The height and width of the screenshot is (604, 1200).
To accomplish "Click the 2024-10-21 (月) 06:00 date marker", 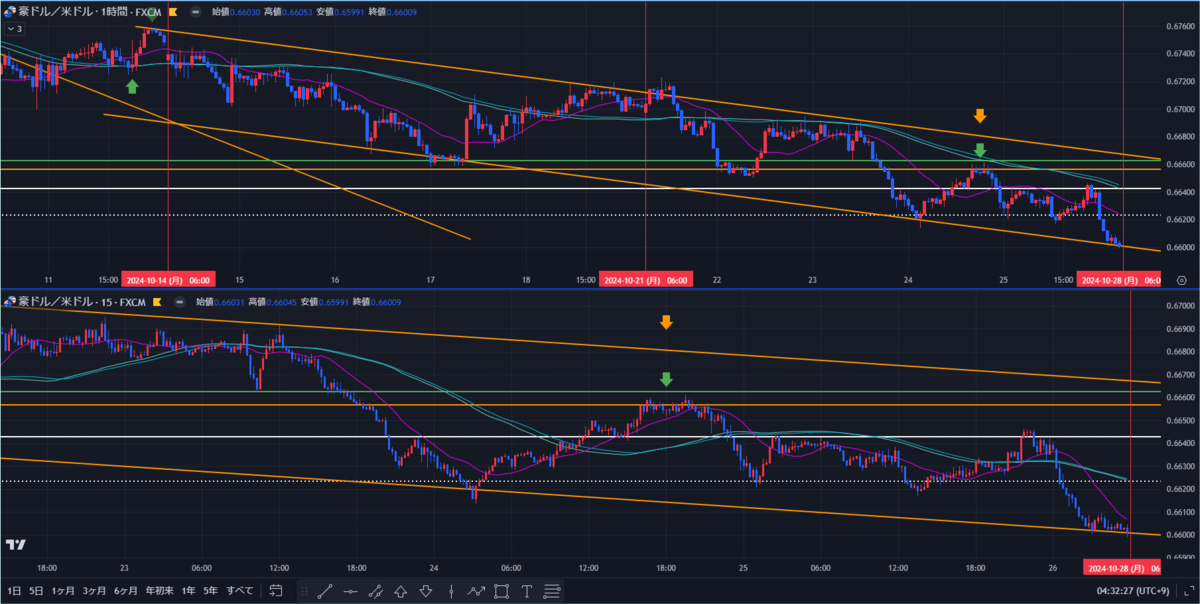I will coord(646,280).
